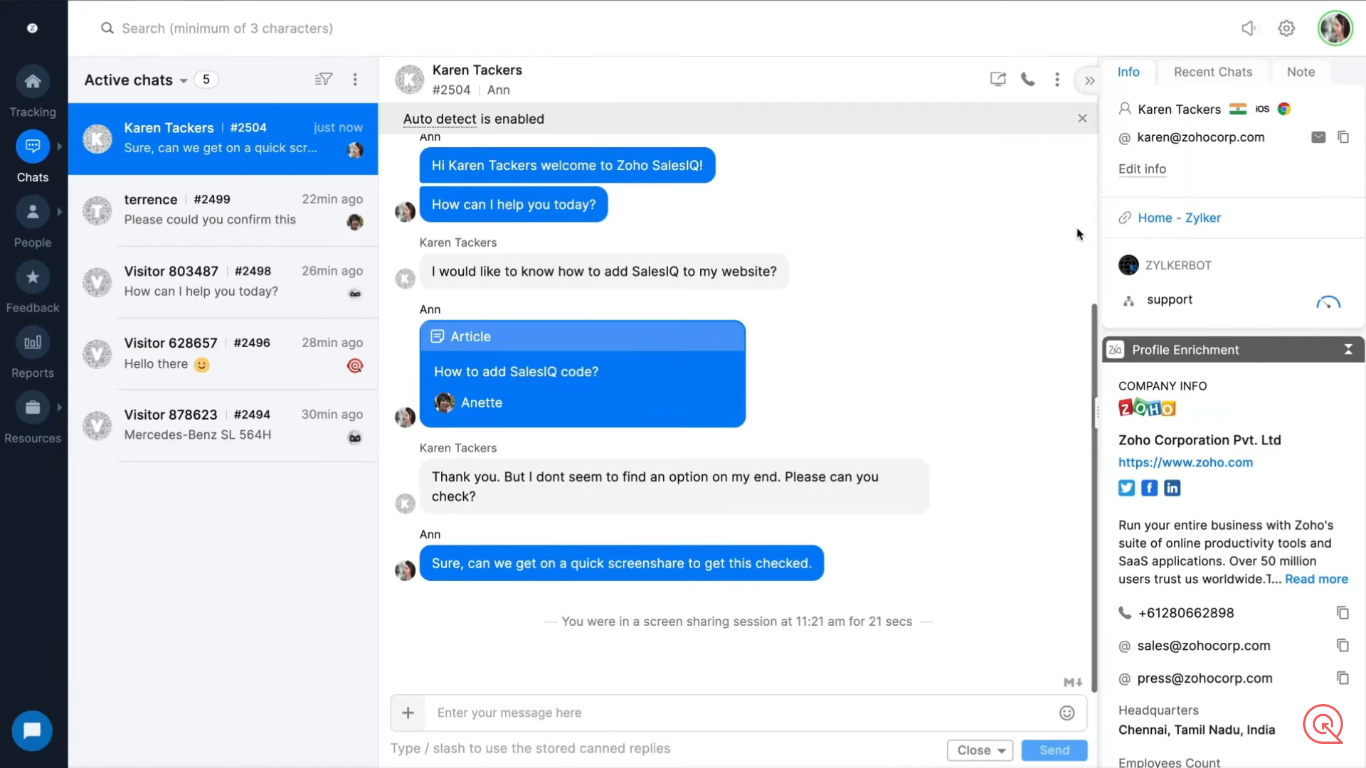Open the How to add SalesIQ code article card
The image size is (1366, 768).
point(583,374)
